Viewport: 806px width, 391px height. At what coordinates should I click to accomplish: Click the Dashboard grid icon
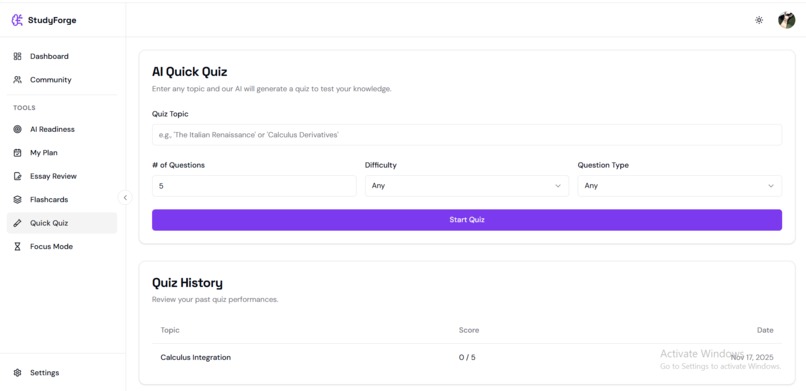17,56
